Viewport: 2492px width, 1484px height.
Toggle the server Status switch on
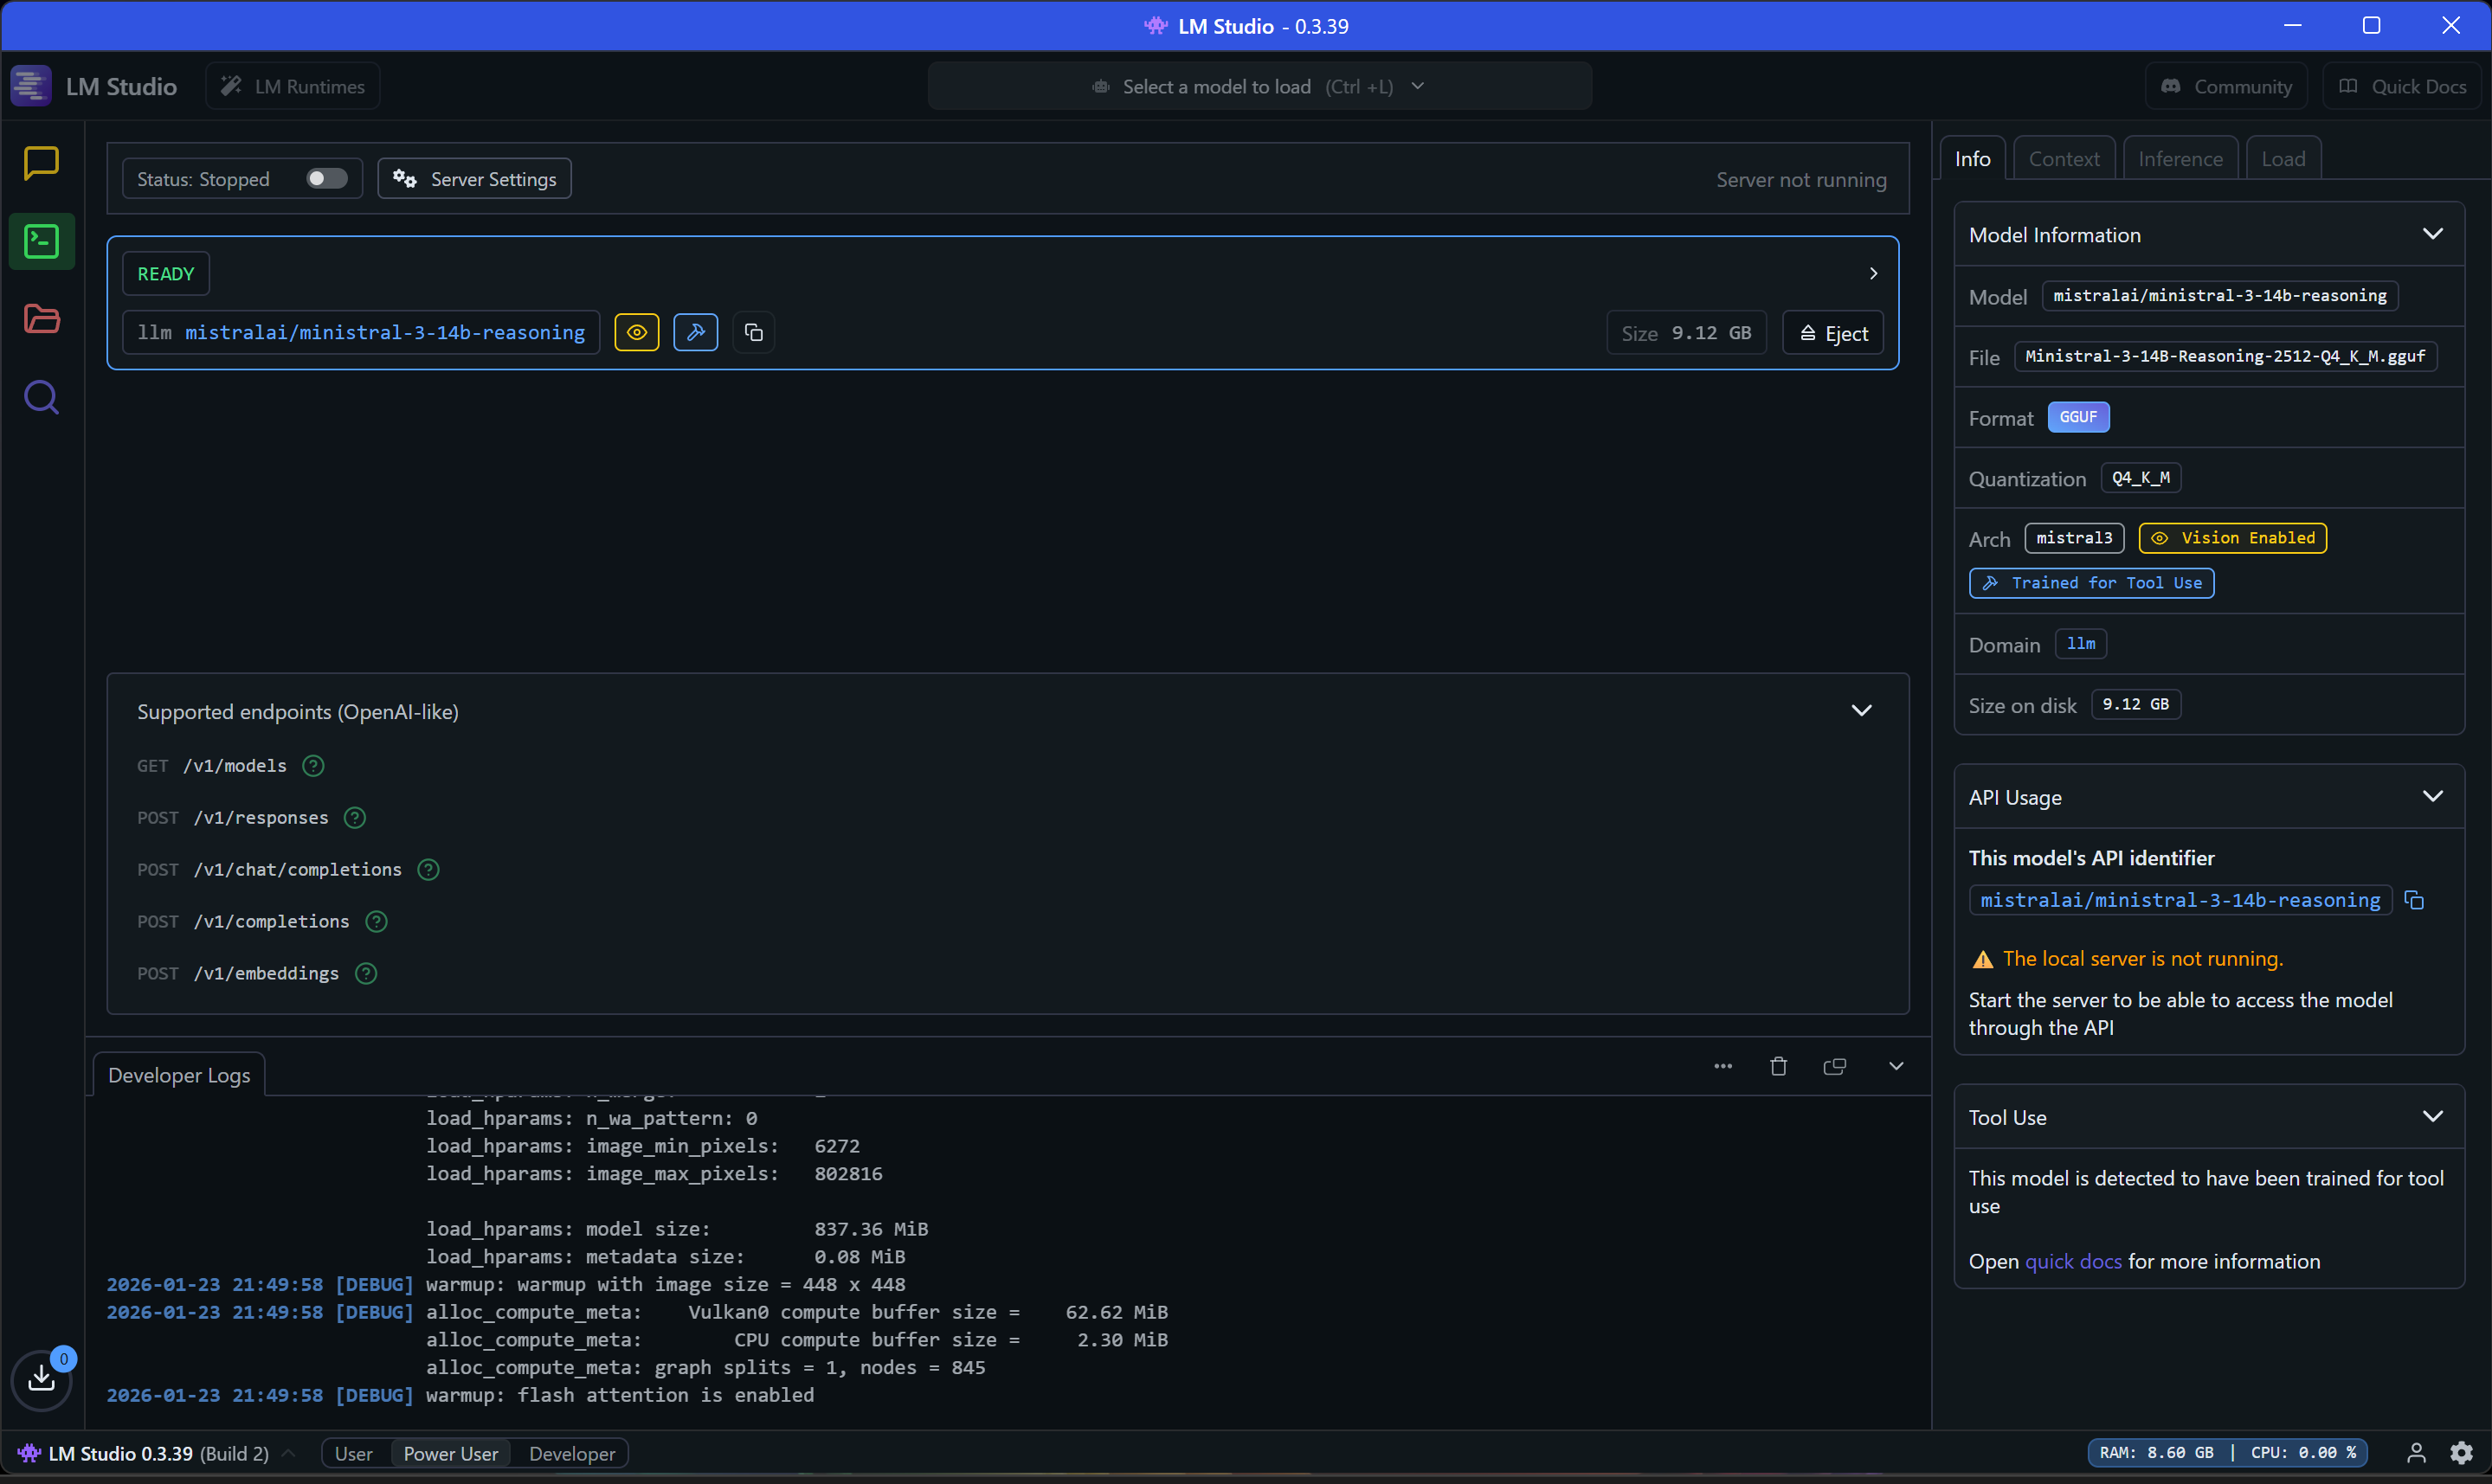(x=326, y=179)
